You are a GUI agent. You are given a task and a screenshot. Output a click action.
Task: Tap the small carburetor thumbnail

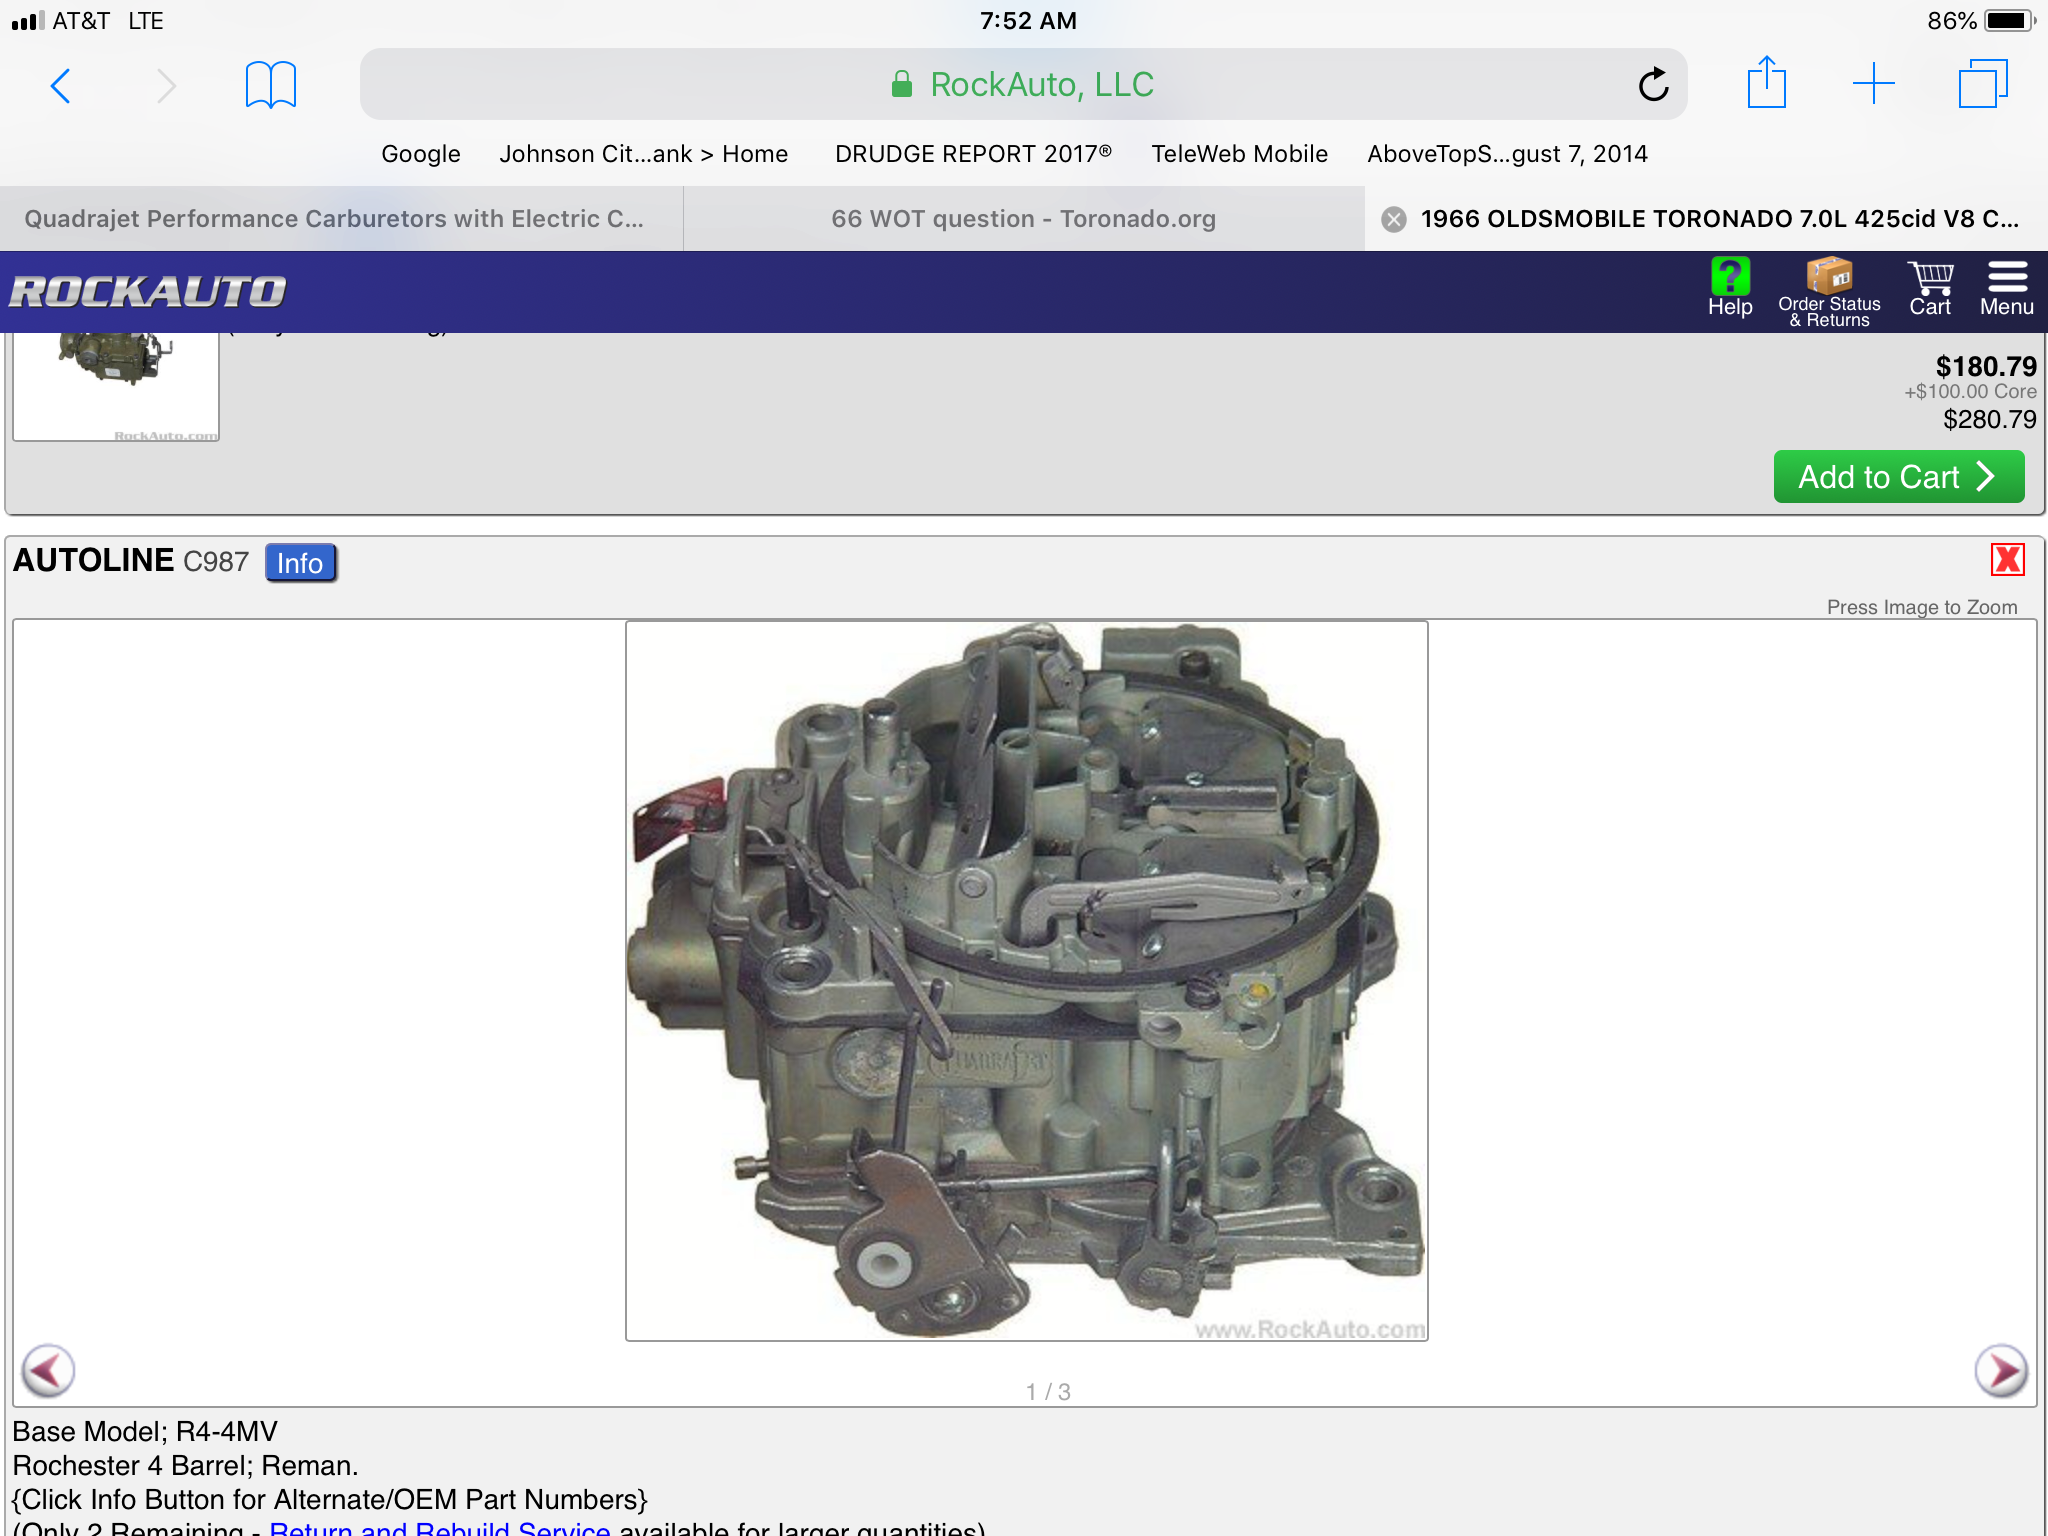click(x=116, y=386)
